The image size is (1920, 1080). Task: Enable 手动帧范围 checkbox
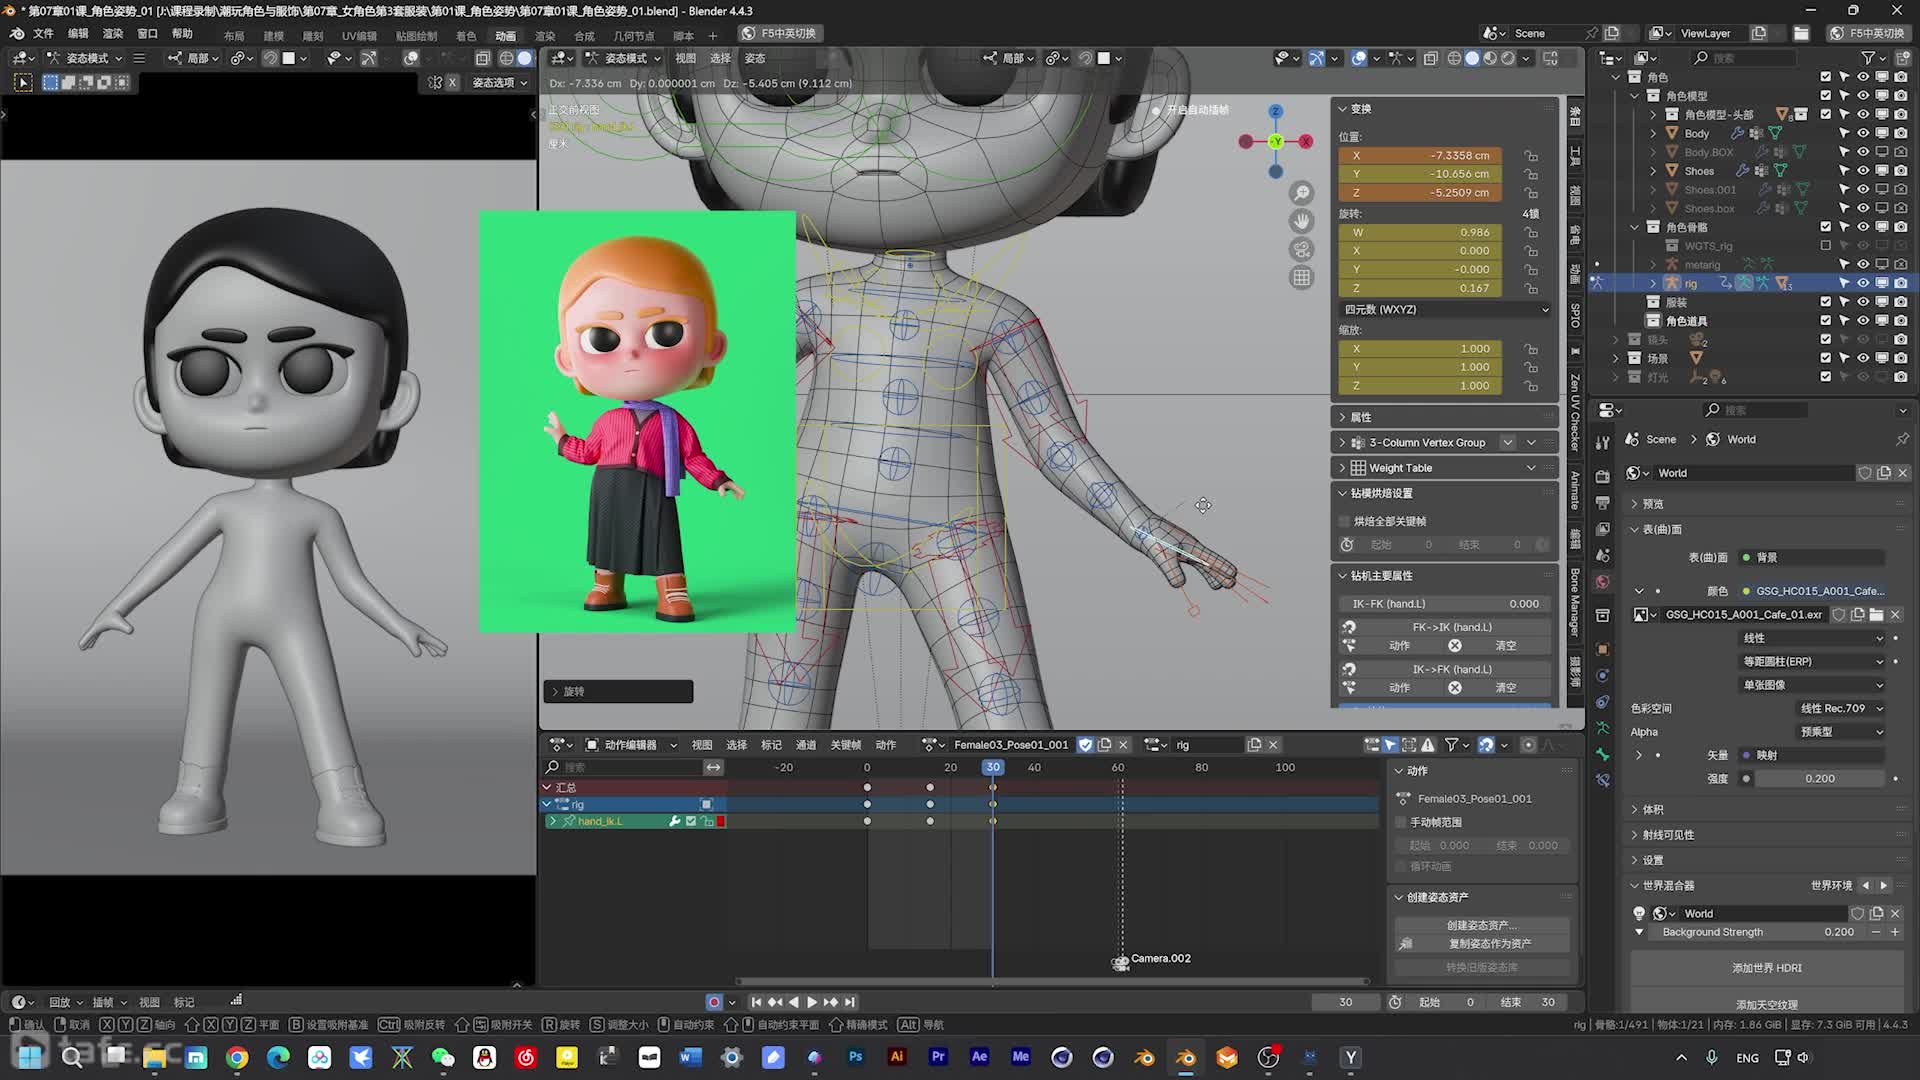click(1401, 822)
